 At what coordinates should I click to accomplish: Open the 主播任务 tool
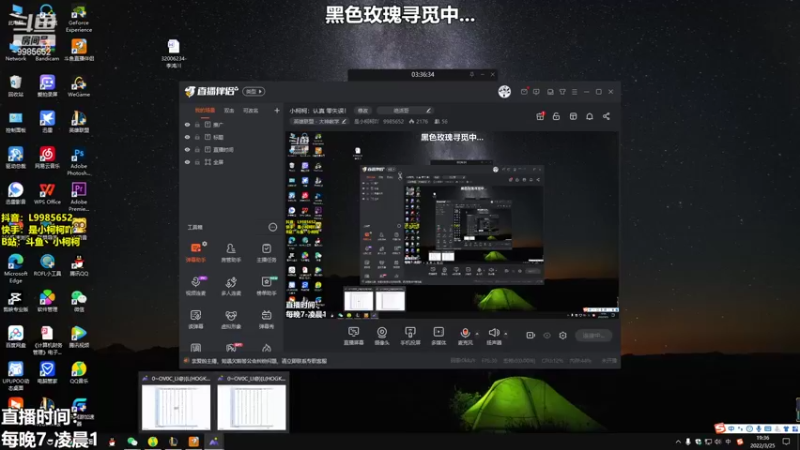pos(266,253)
